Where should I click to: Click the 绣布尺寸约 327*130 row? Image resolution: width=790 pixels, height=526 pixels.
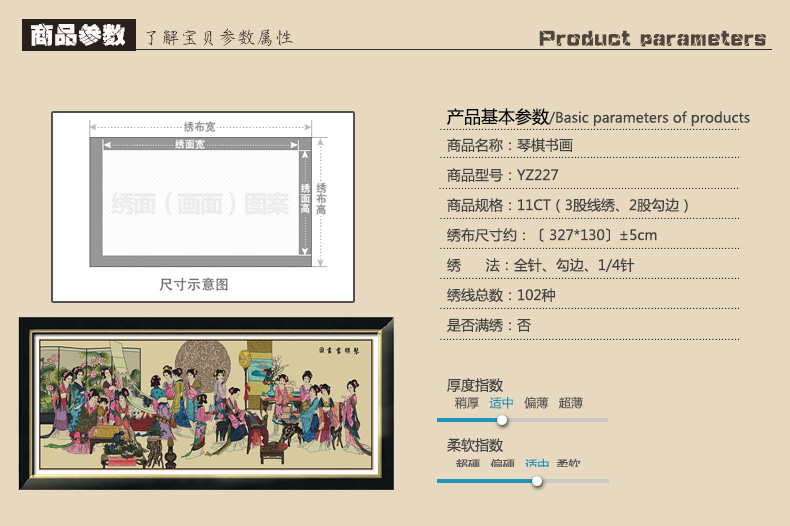click(x=552, y=235)
